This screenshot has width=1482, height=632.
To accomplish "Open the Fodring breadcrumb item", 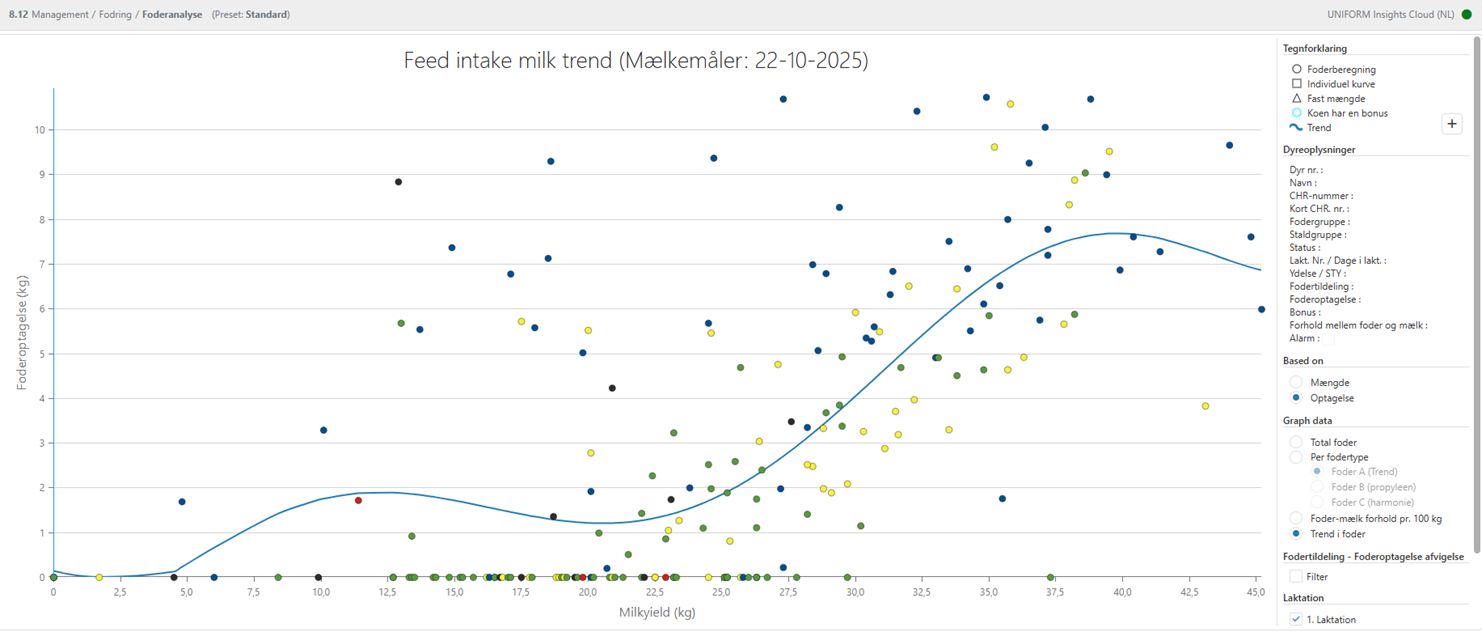I will click(115, 15).
